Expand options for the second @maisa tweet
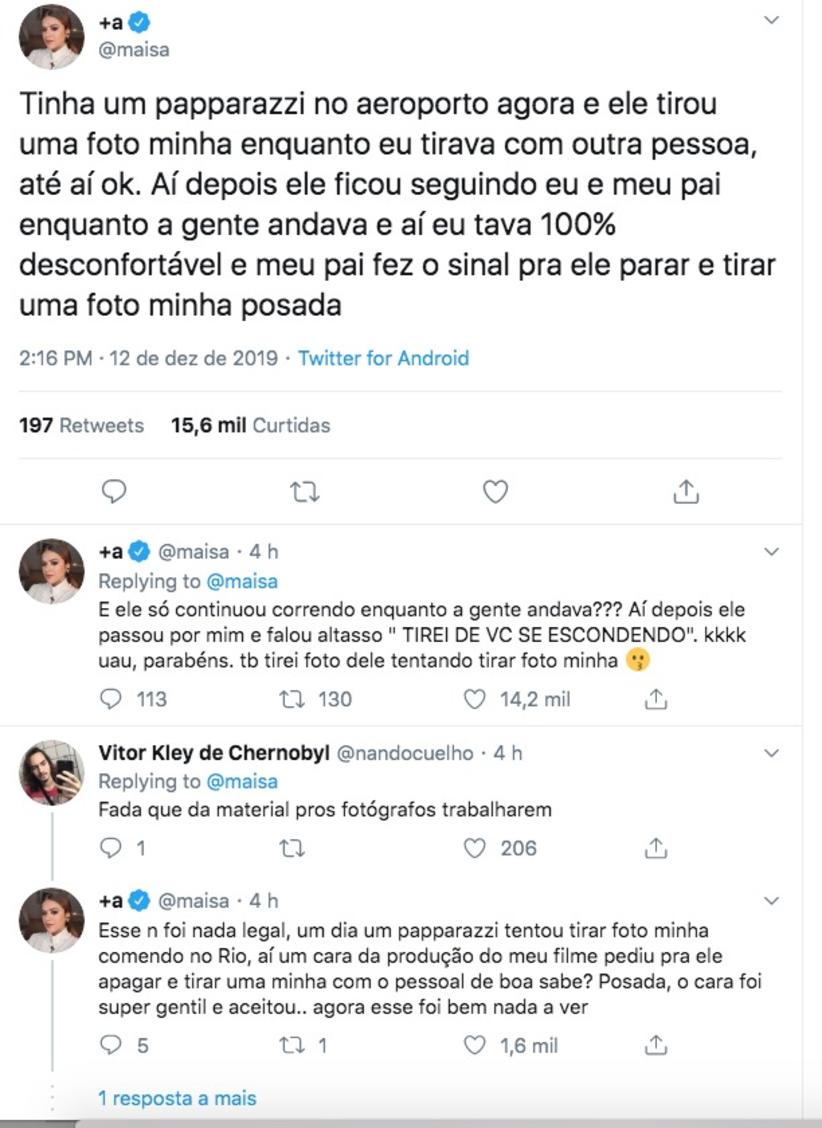 click(772, 552)
